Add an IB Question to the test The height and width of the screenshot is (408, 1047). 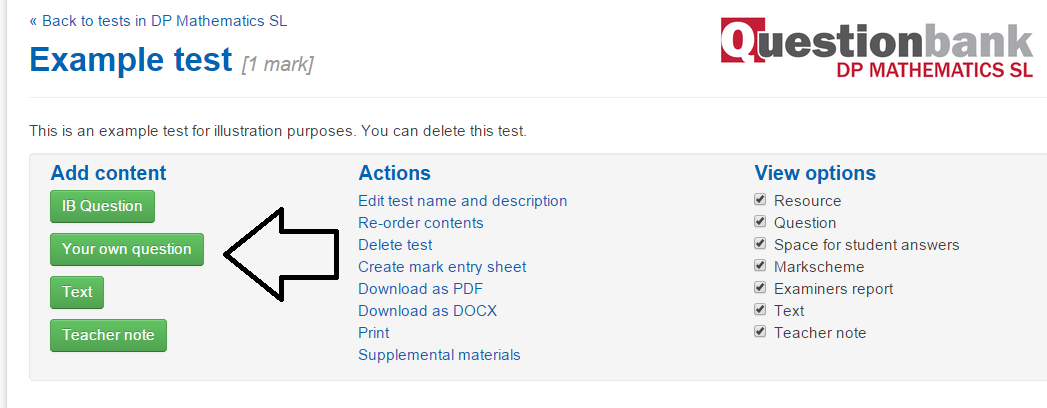[x=102, y=206]
